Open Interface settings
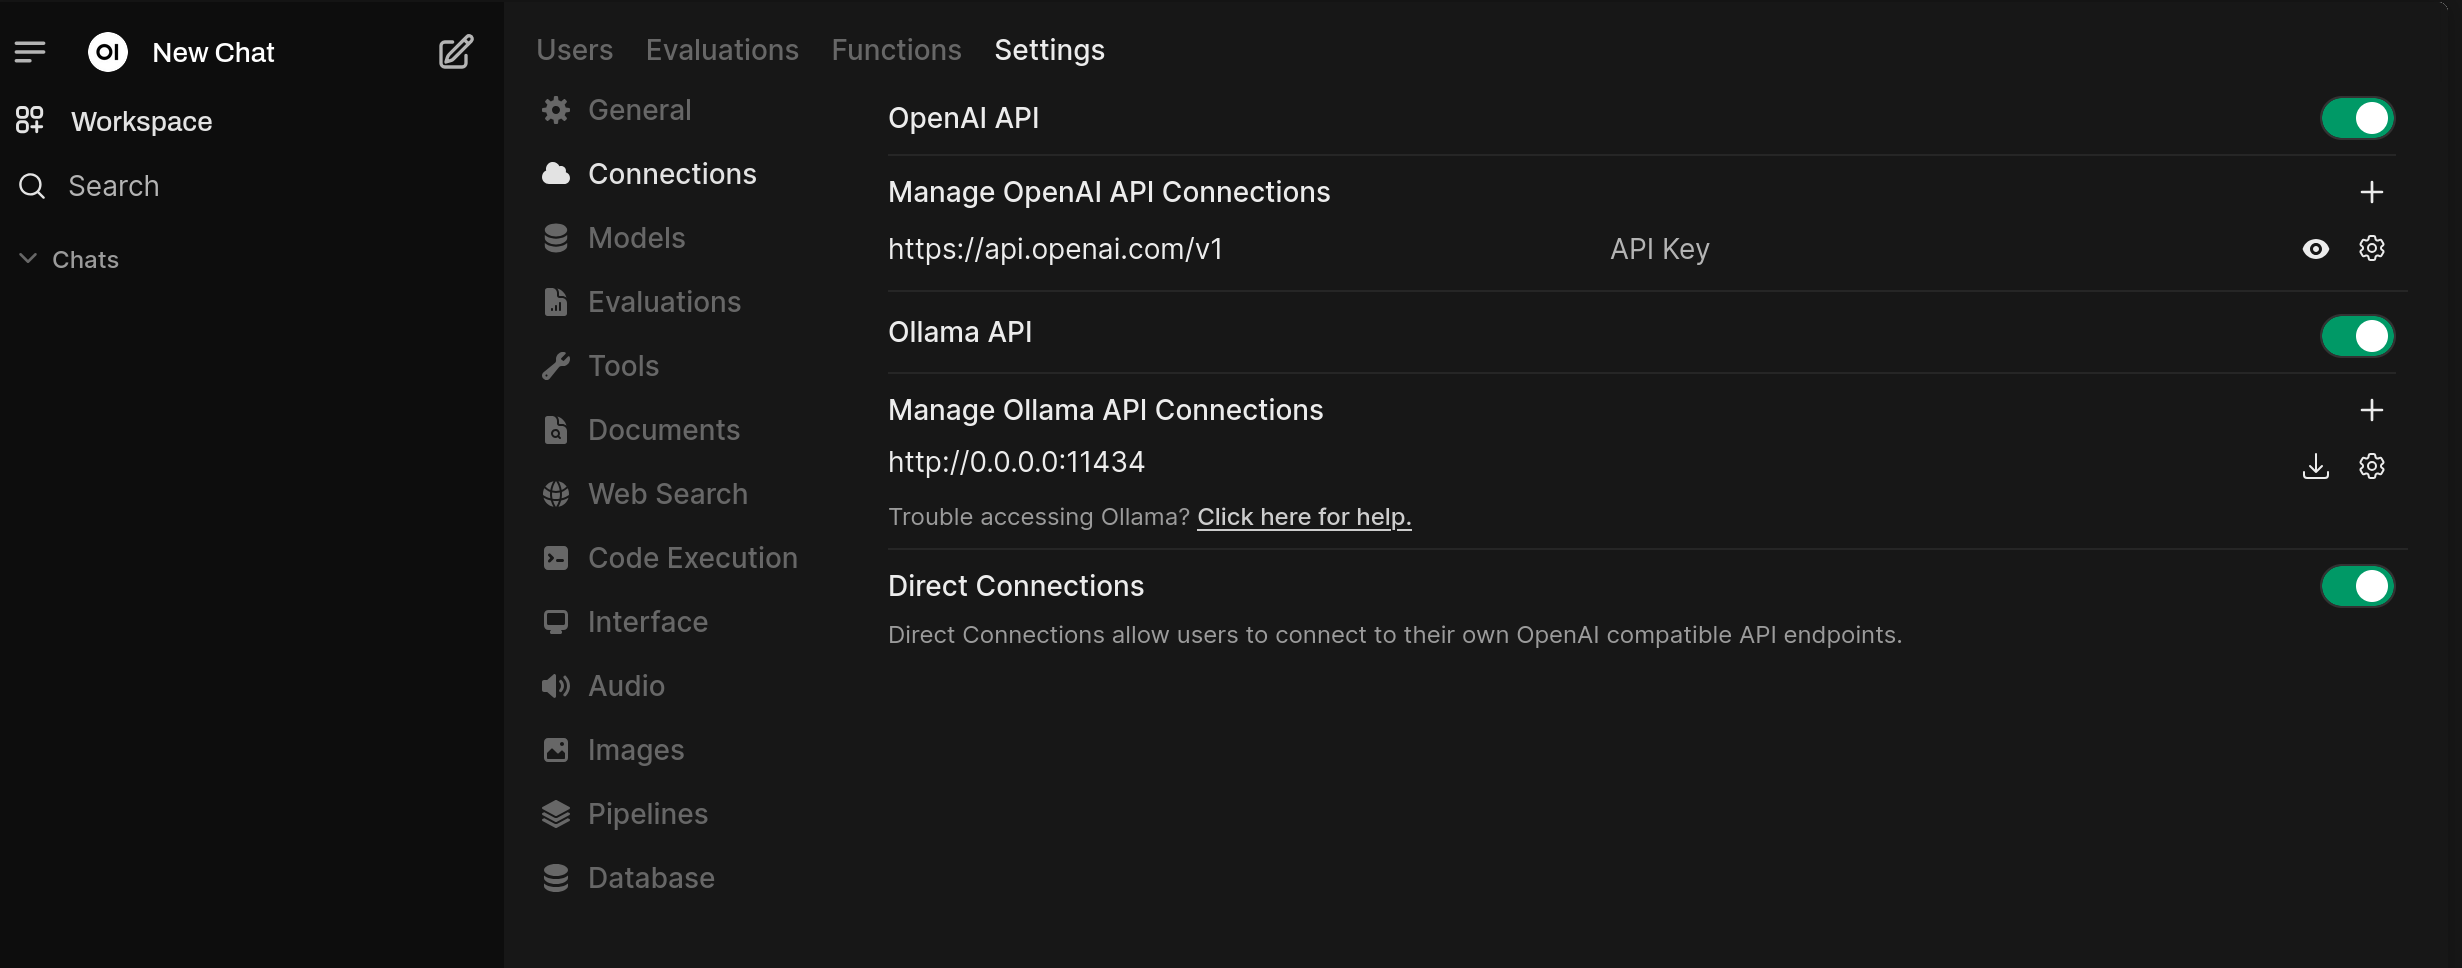 pos(648,622)
